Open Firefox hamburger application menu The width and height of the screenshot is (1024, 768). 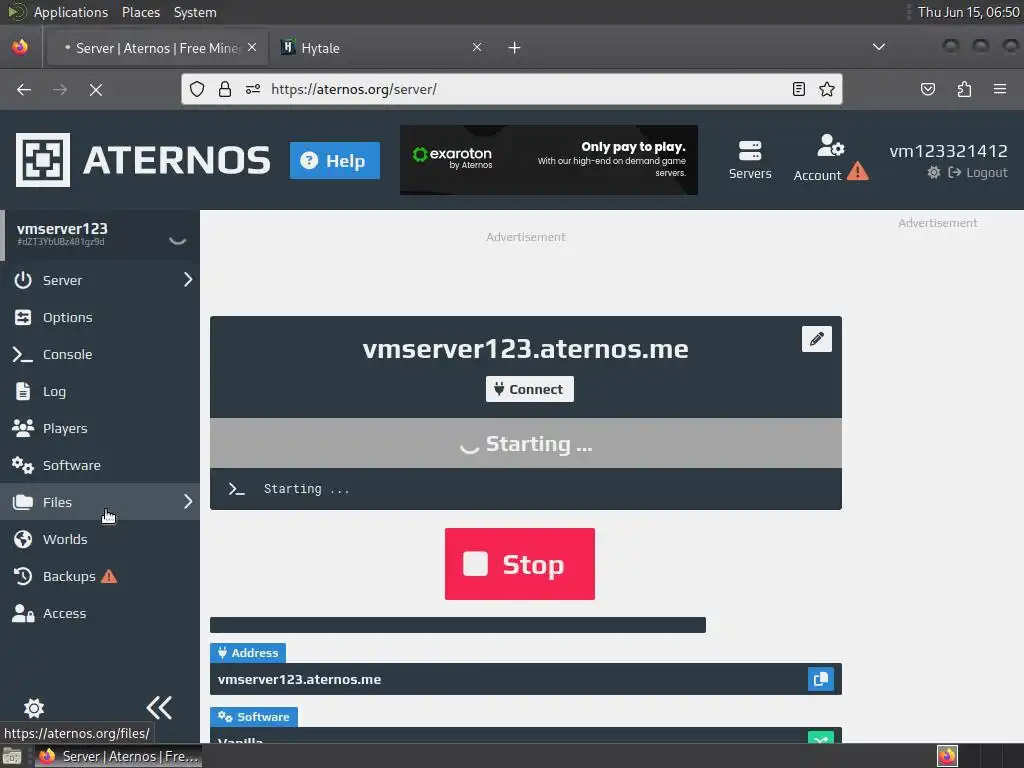tap(1000, 89)
